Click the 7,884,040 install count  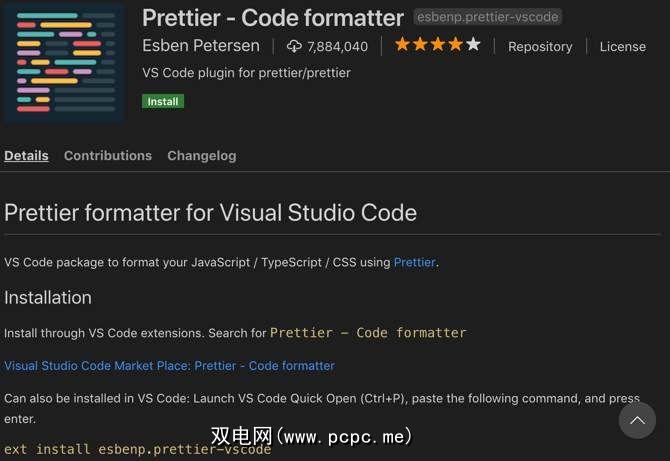[x=338, y=47]
